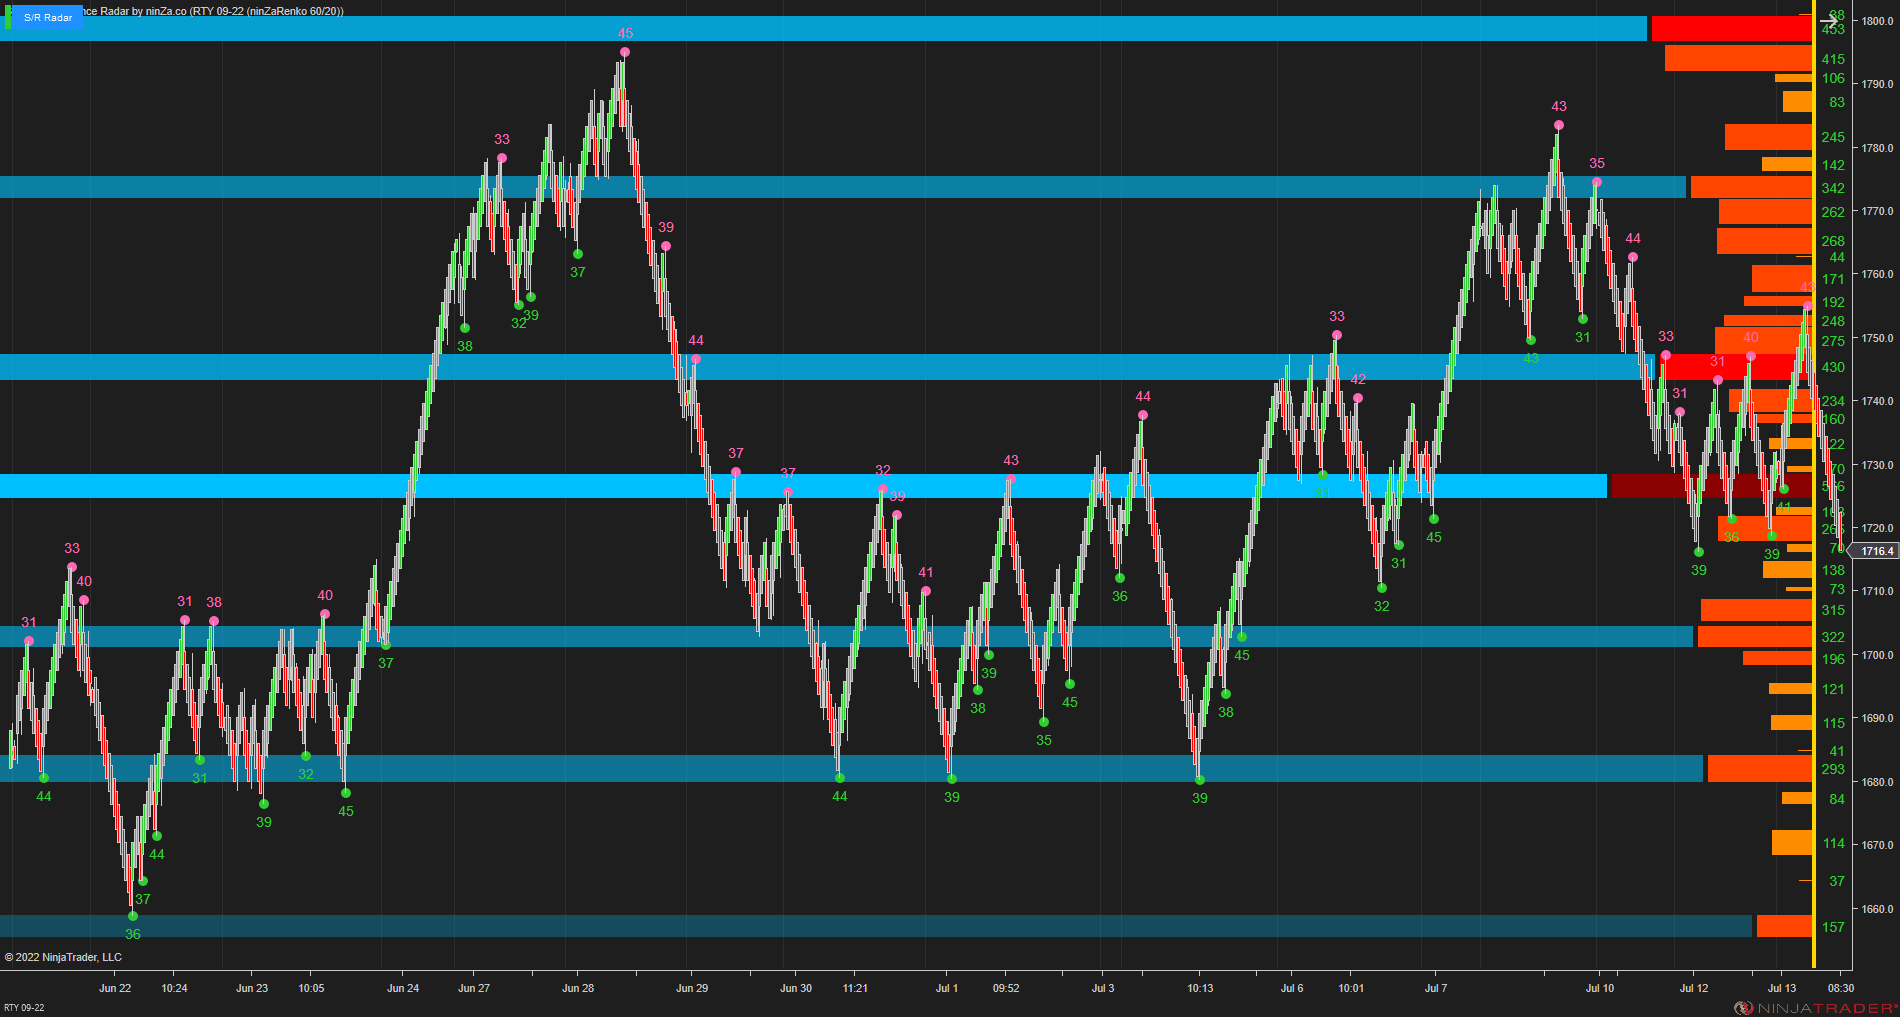Click pink marker 43 near the July 10 peak
Screen dimensions: 1900x1017
pyautogui.click(x=1557, y=123)
